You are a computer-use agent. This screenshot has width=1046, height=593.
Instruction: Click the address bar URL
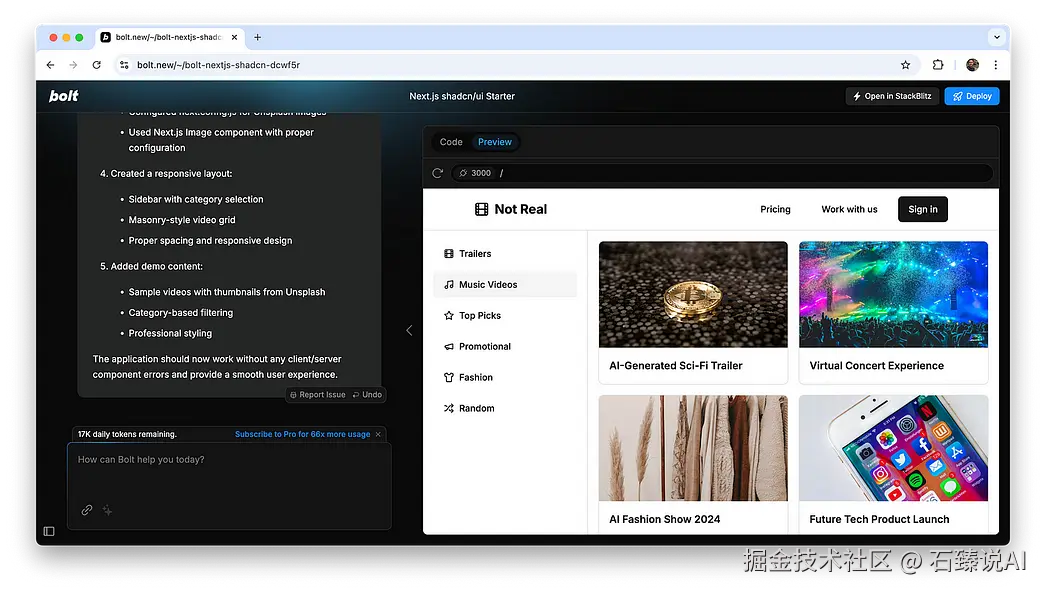218,65
